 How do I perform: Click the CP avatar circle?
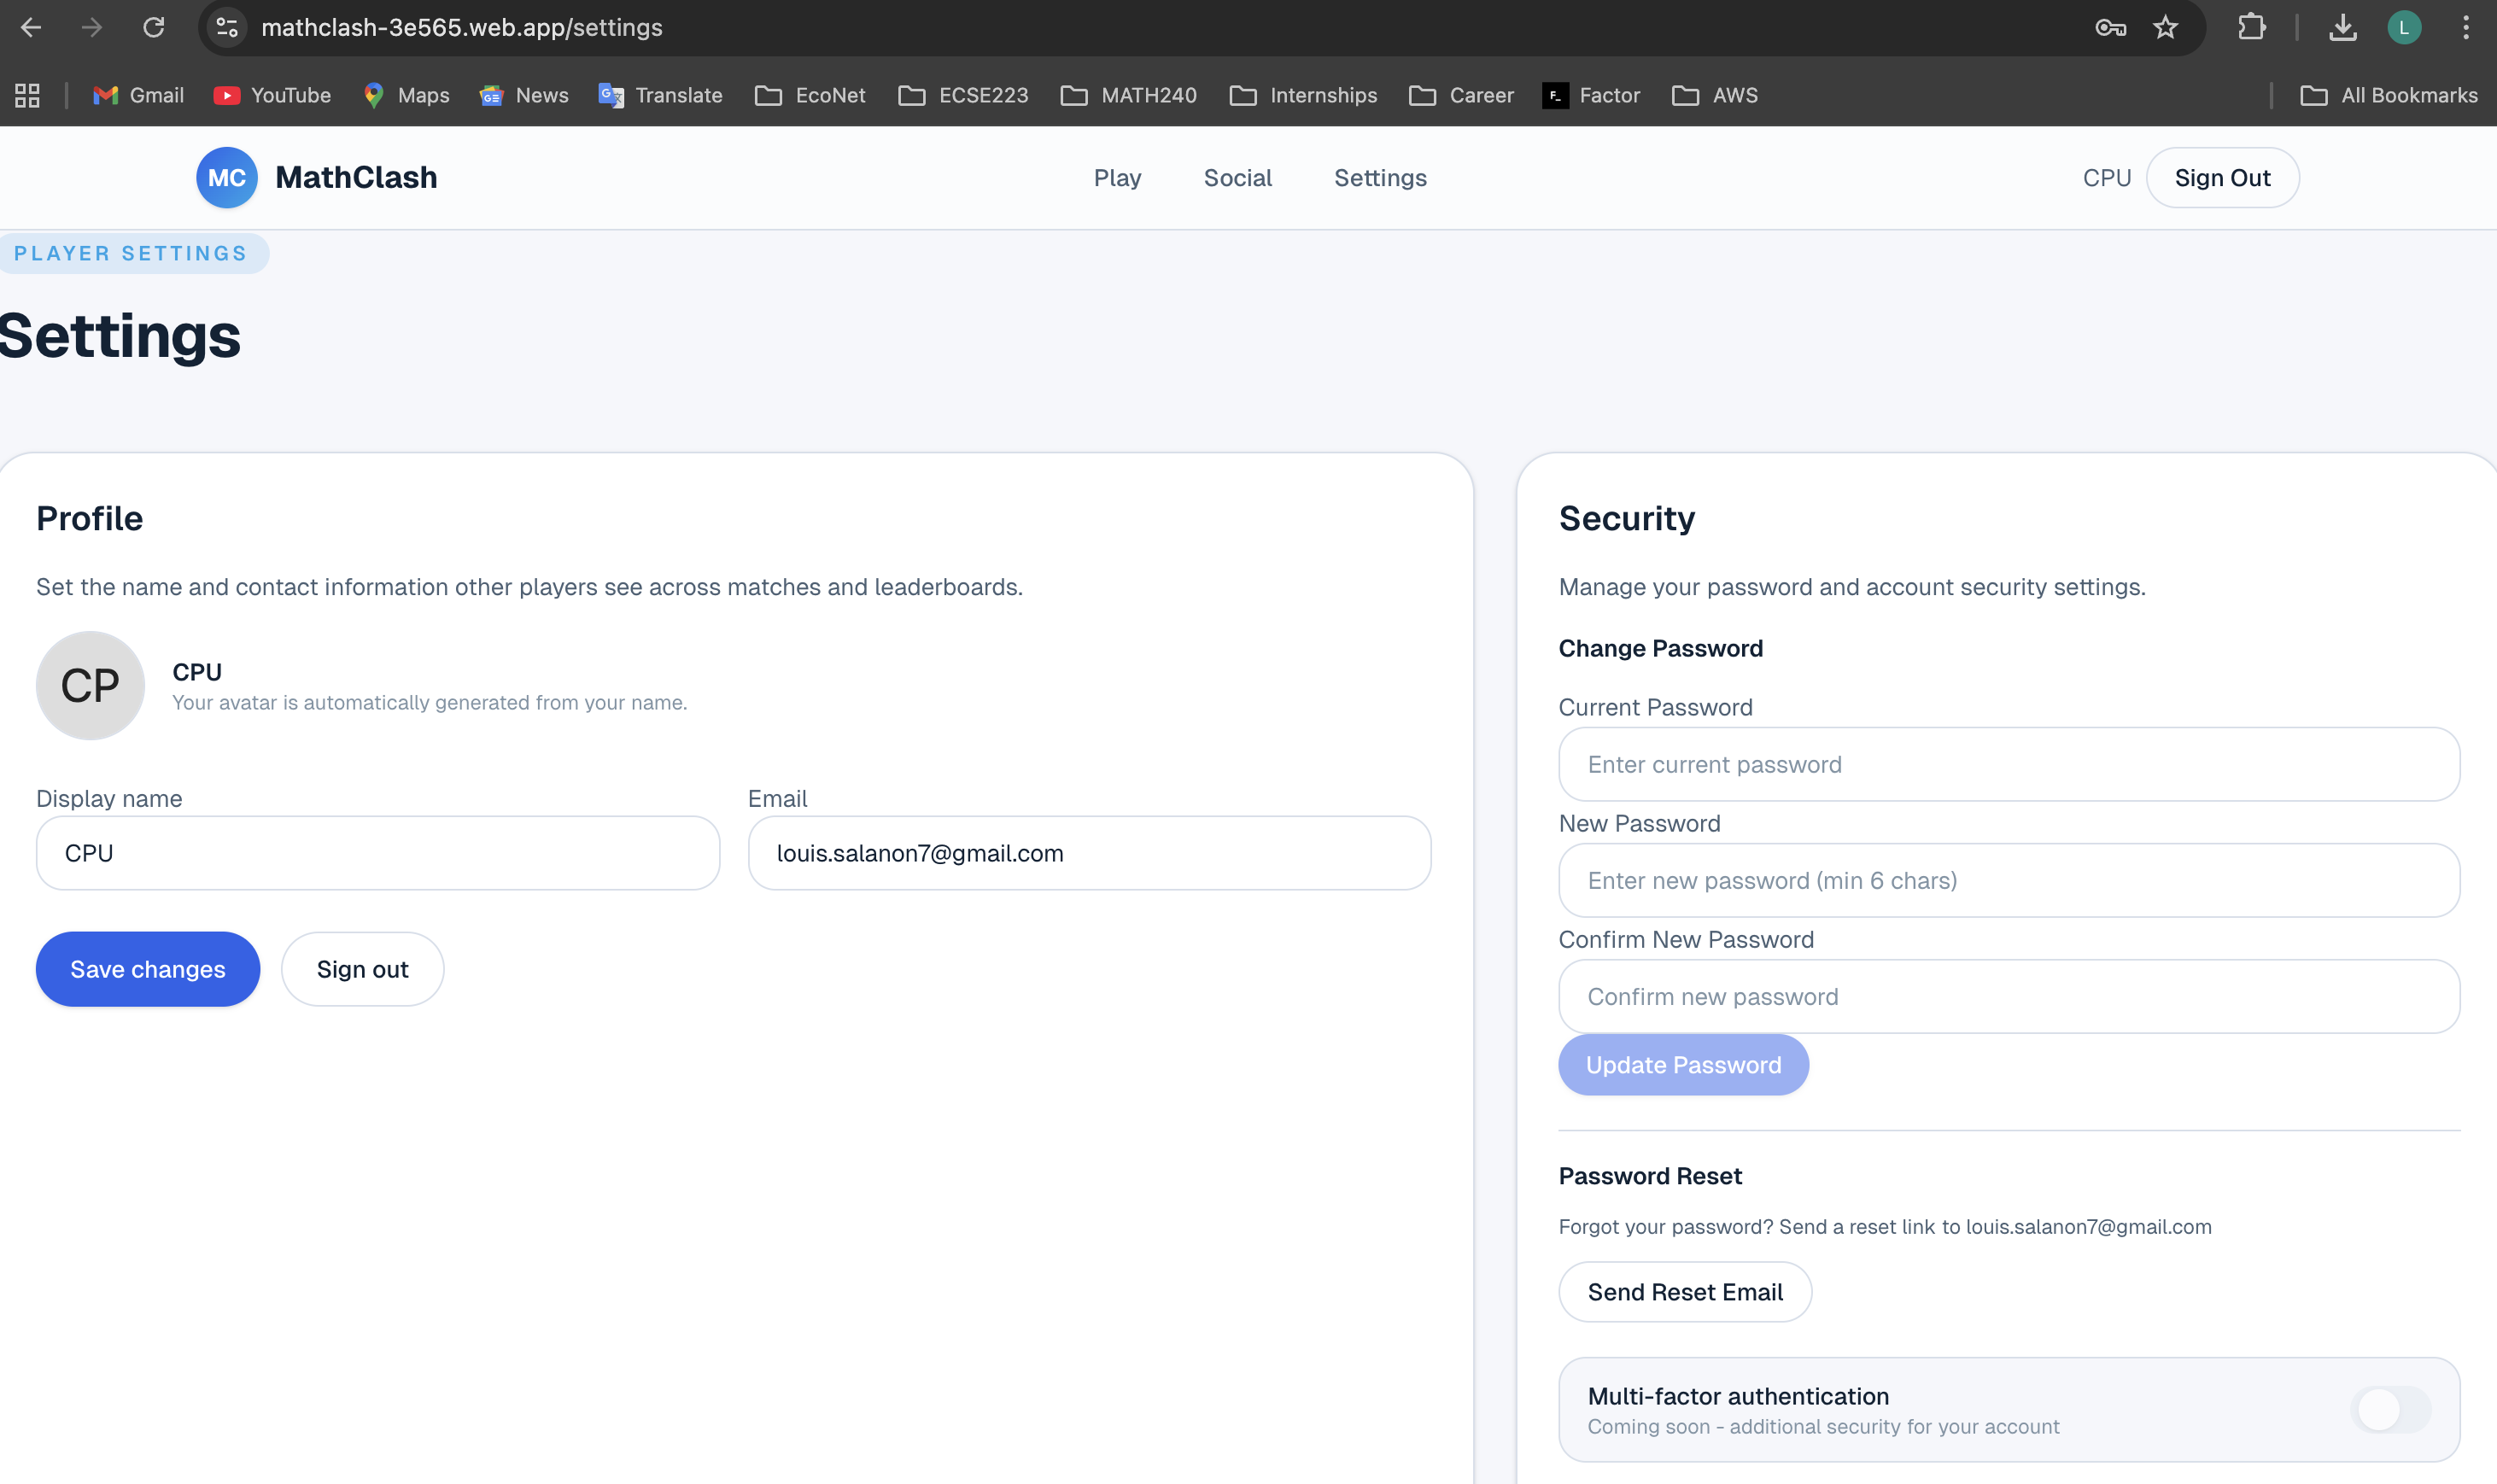click(90, 685)
